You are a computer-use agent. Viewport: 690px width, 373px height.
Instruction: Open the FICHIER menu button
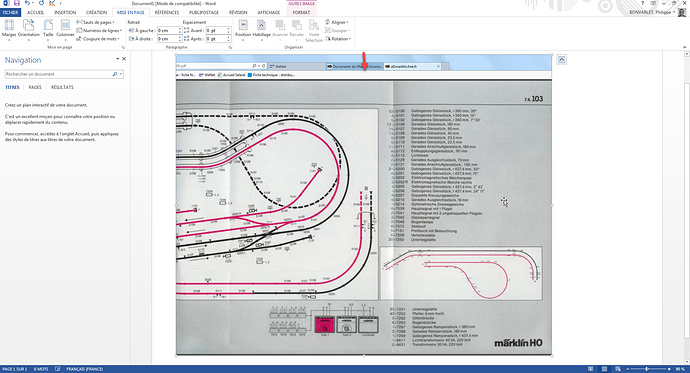pos(11,12)
